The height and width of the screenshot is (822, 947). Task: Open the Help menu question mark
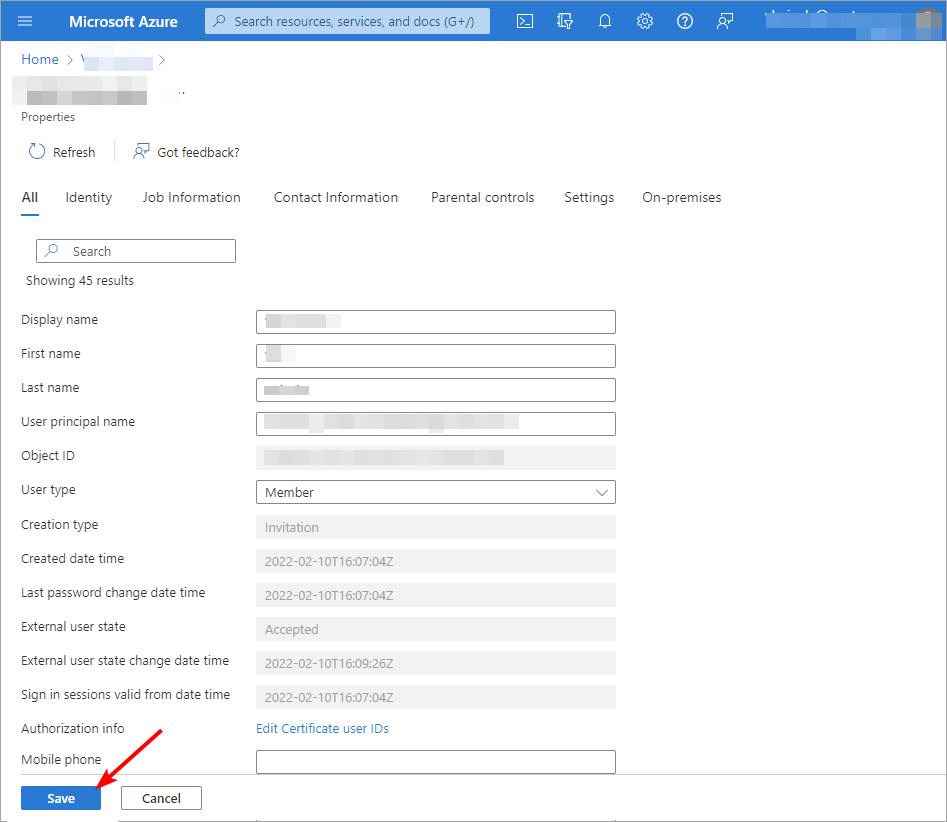click(684, 20)
